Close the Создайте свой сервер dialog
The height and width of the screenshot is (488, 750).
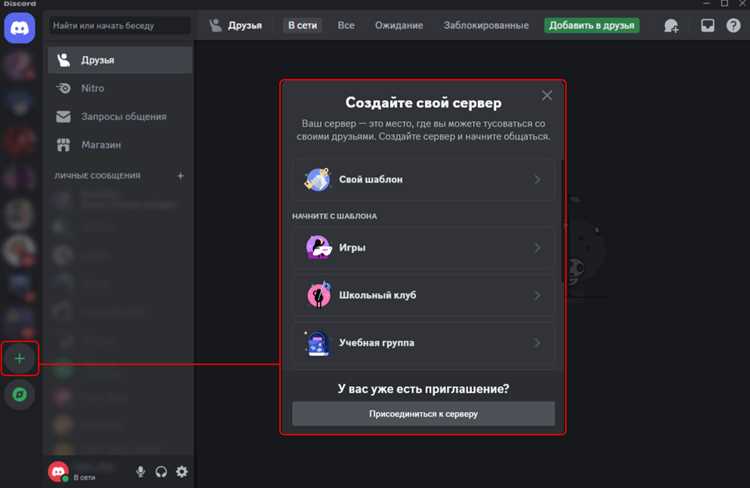click(x=547, y=96)
